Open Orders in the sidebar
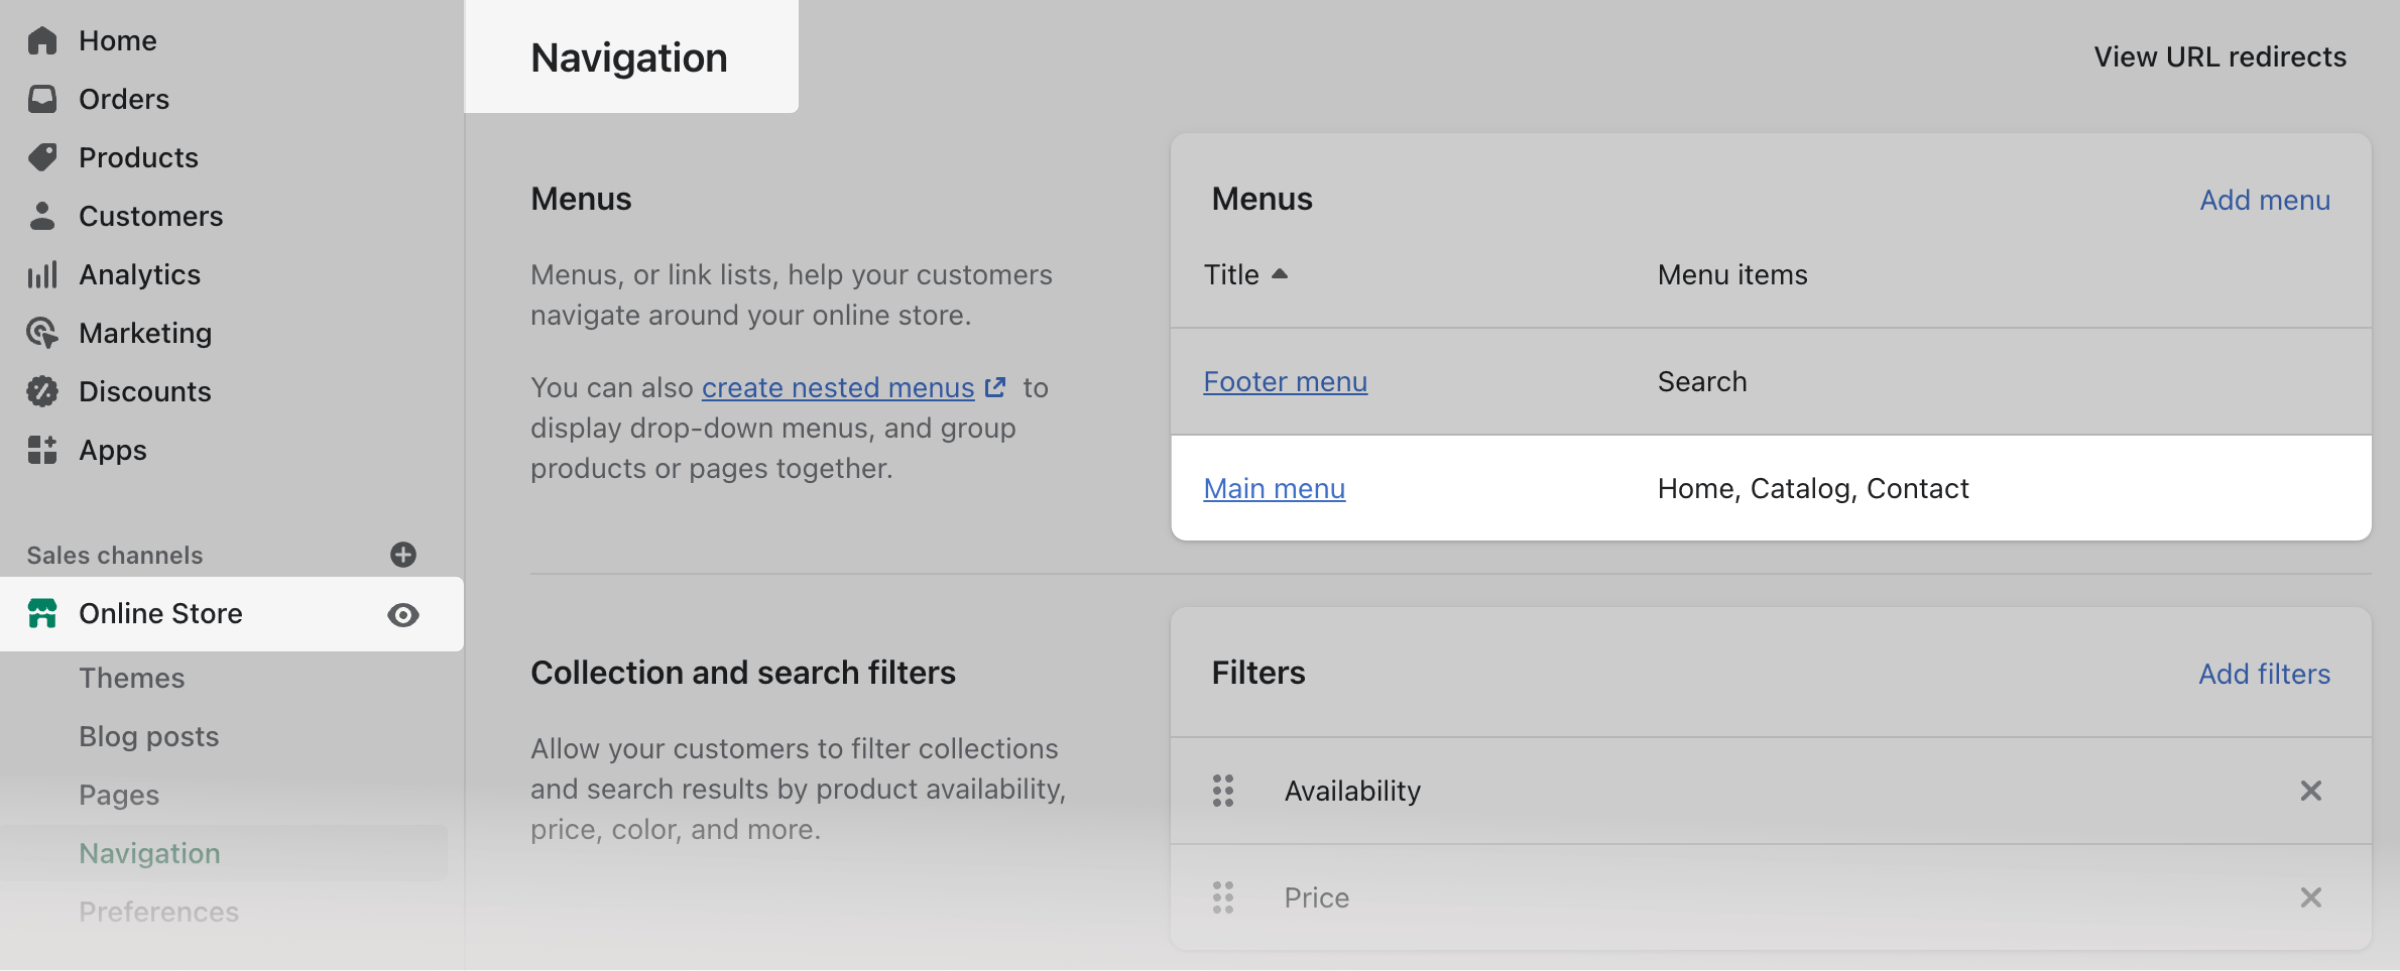The height and width of the screenshot is (971, 2400). point(124,99)
